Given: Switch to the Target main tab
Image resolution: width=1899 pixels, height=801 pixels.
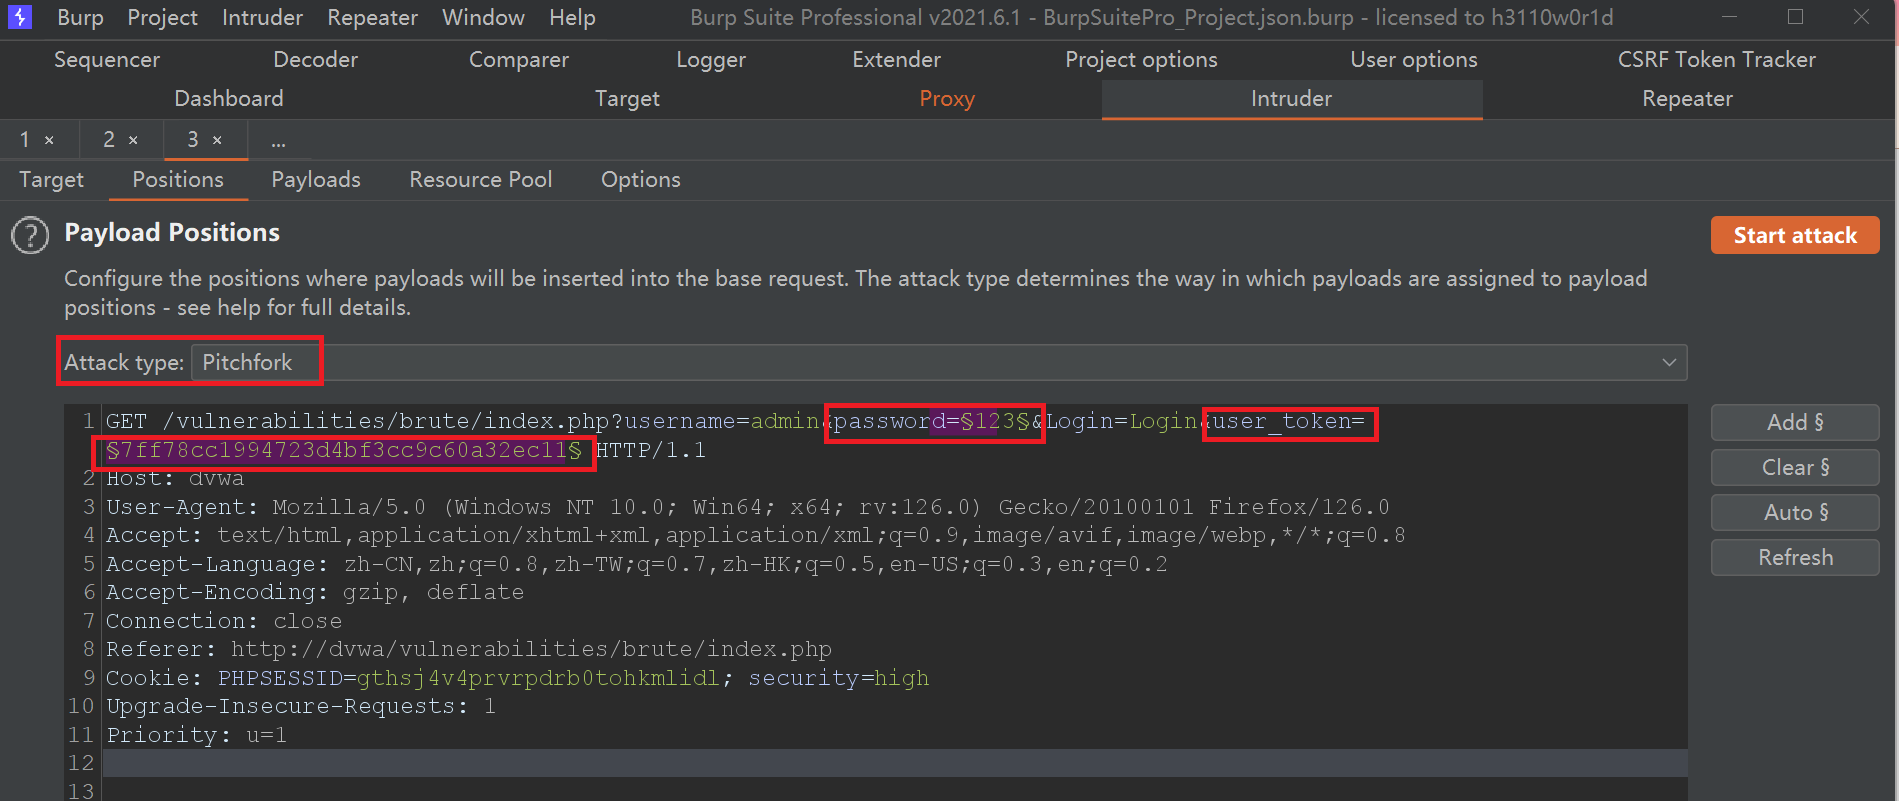Looking at the screenshot, I should 627,99.
